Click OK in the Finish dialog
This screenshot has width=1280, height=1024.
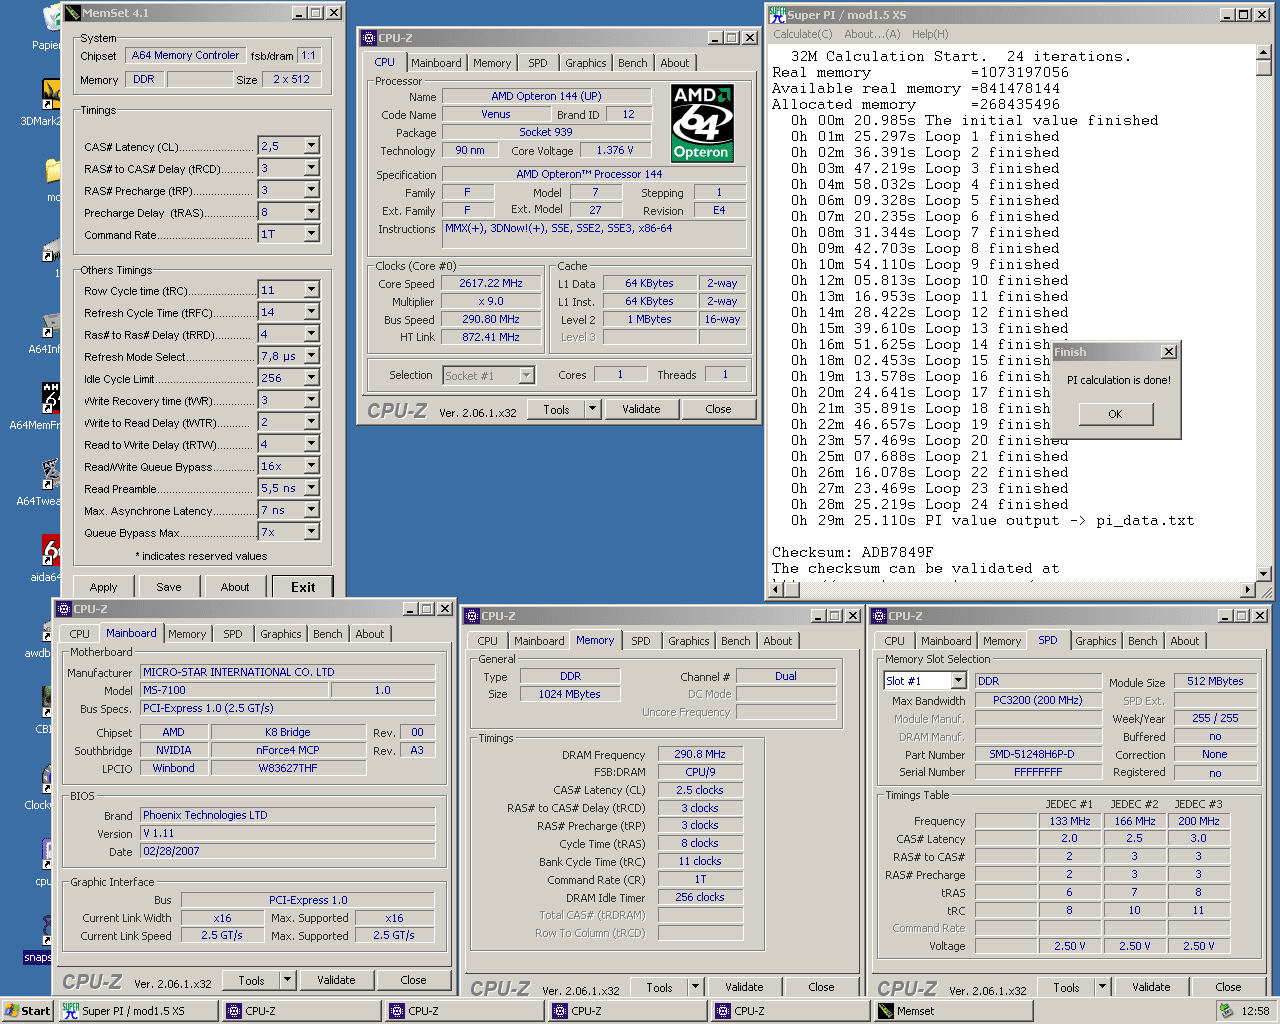(x=1115, y=414)
